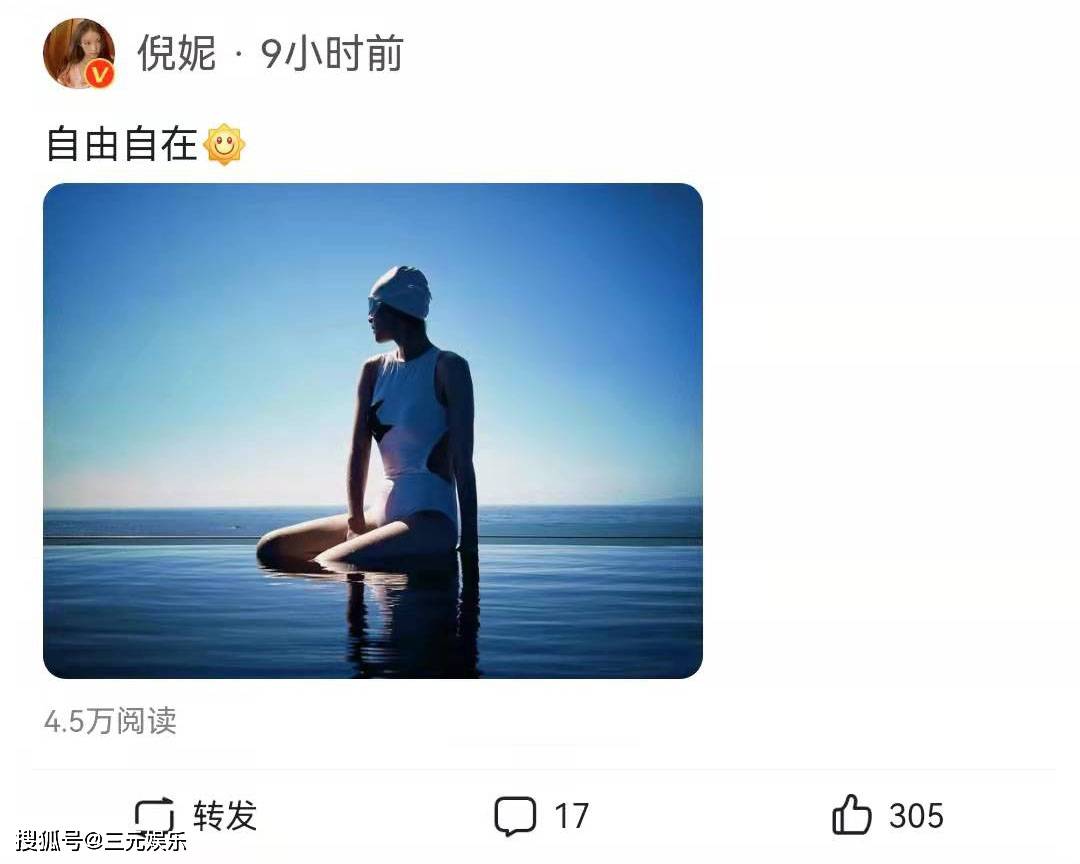Click the 305 likes count
This screenshot has width=1080, height=864.
point(916,816)
